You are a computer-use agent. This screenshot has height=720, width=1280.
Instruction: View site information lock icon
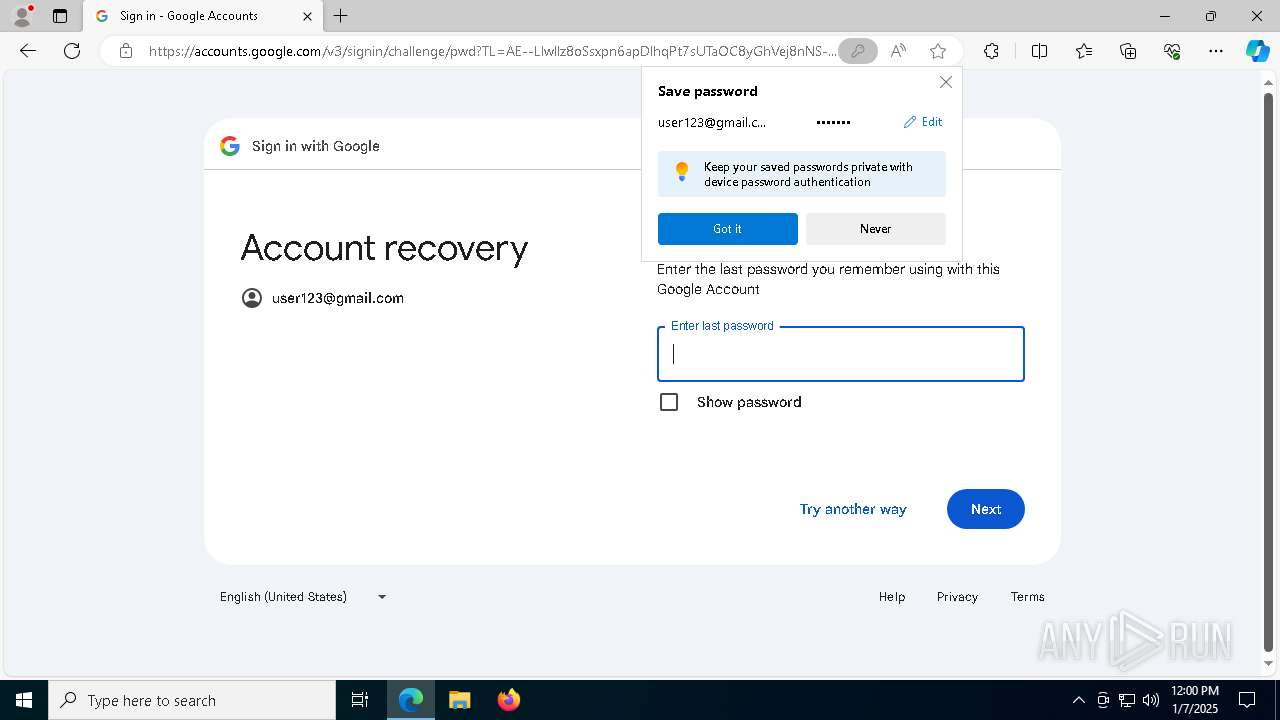tap(126, 51)
